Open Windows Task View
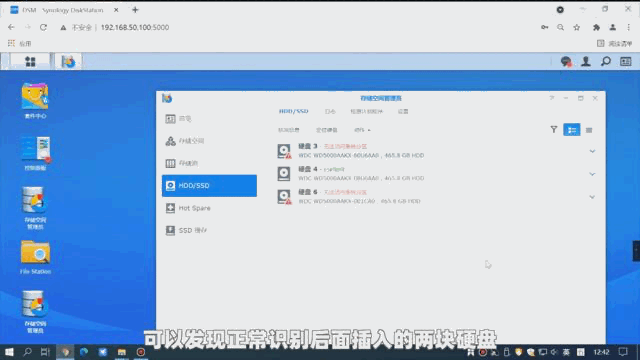 45,352
